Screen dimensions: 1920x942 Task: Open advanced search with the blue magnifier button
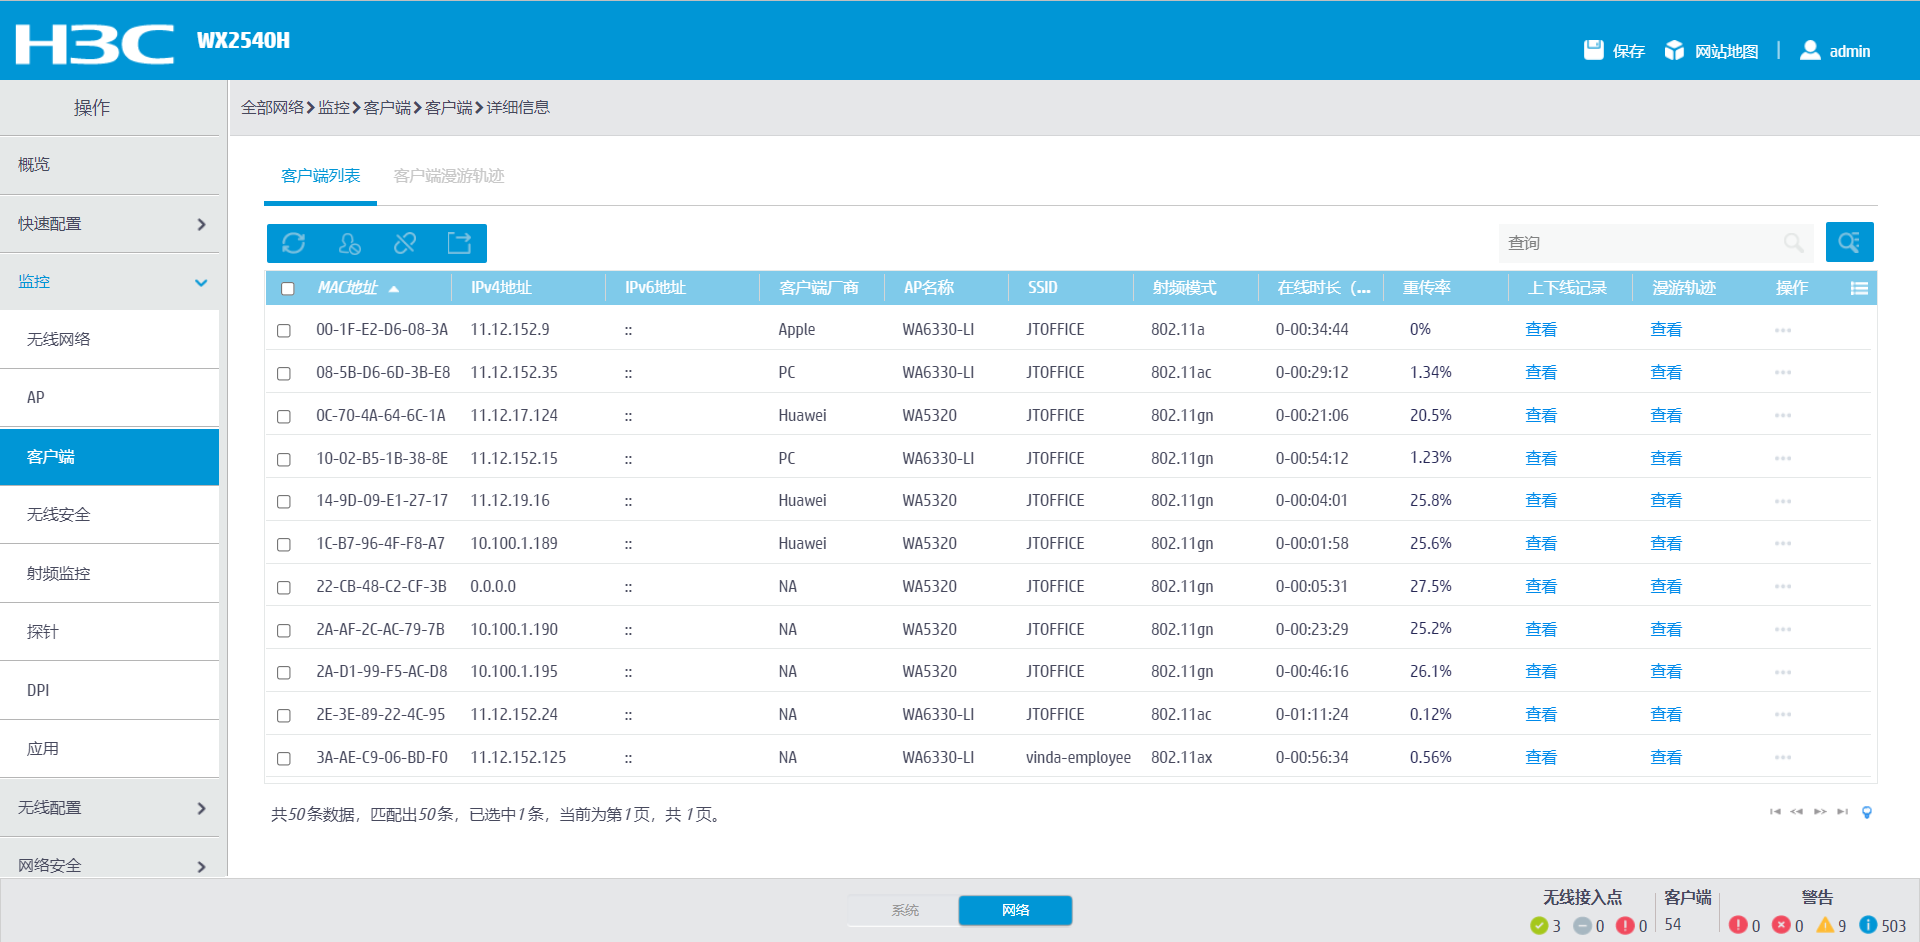point(1849,242)
